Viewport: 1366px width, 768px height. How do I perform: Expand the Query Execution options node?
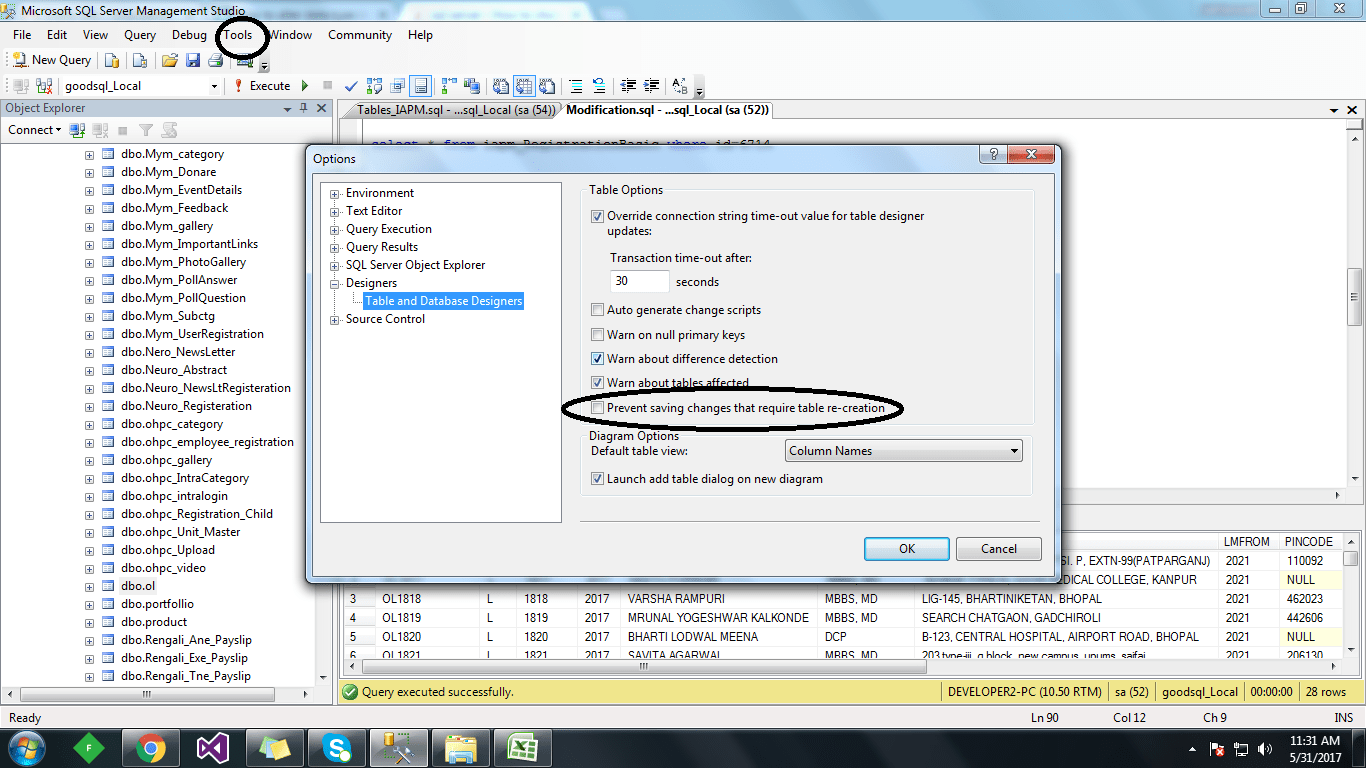[335, 229]
